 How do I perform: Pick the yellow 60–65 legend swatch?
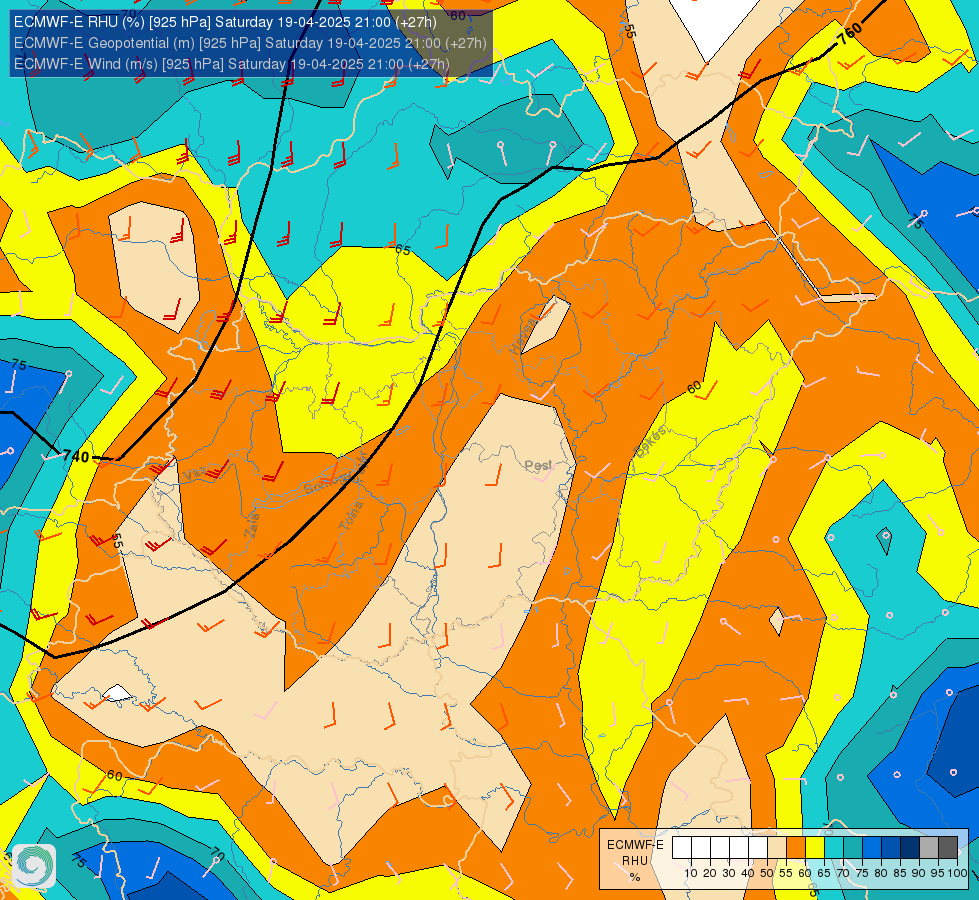pos(815,848)
